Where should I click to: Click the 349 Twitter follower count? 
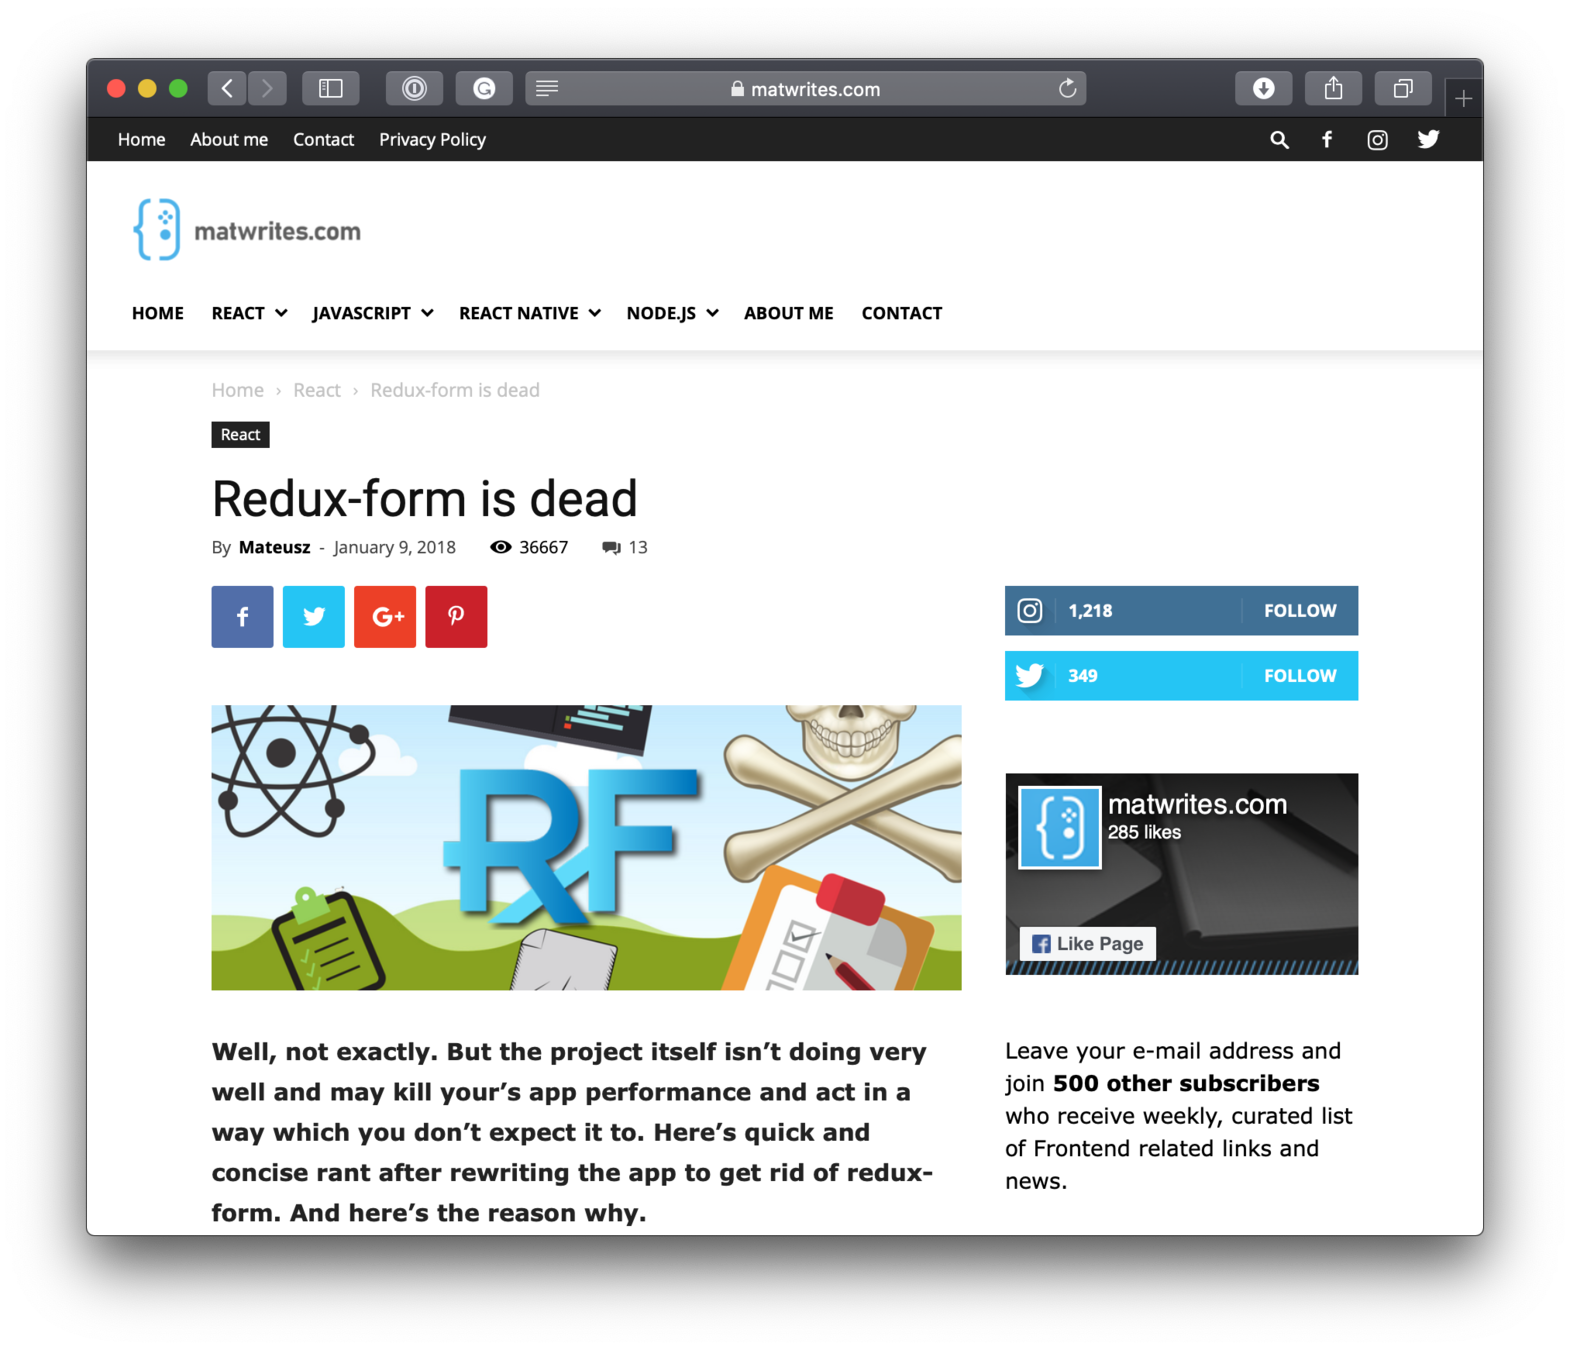pyautogui.click(x=1083, y=676)
